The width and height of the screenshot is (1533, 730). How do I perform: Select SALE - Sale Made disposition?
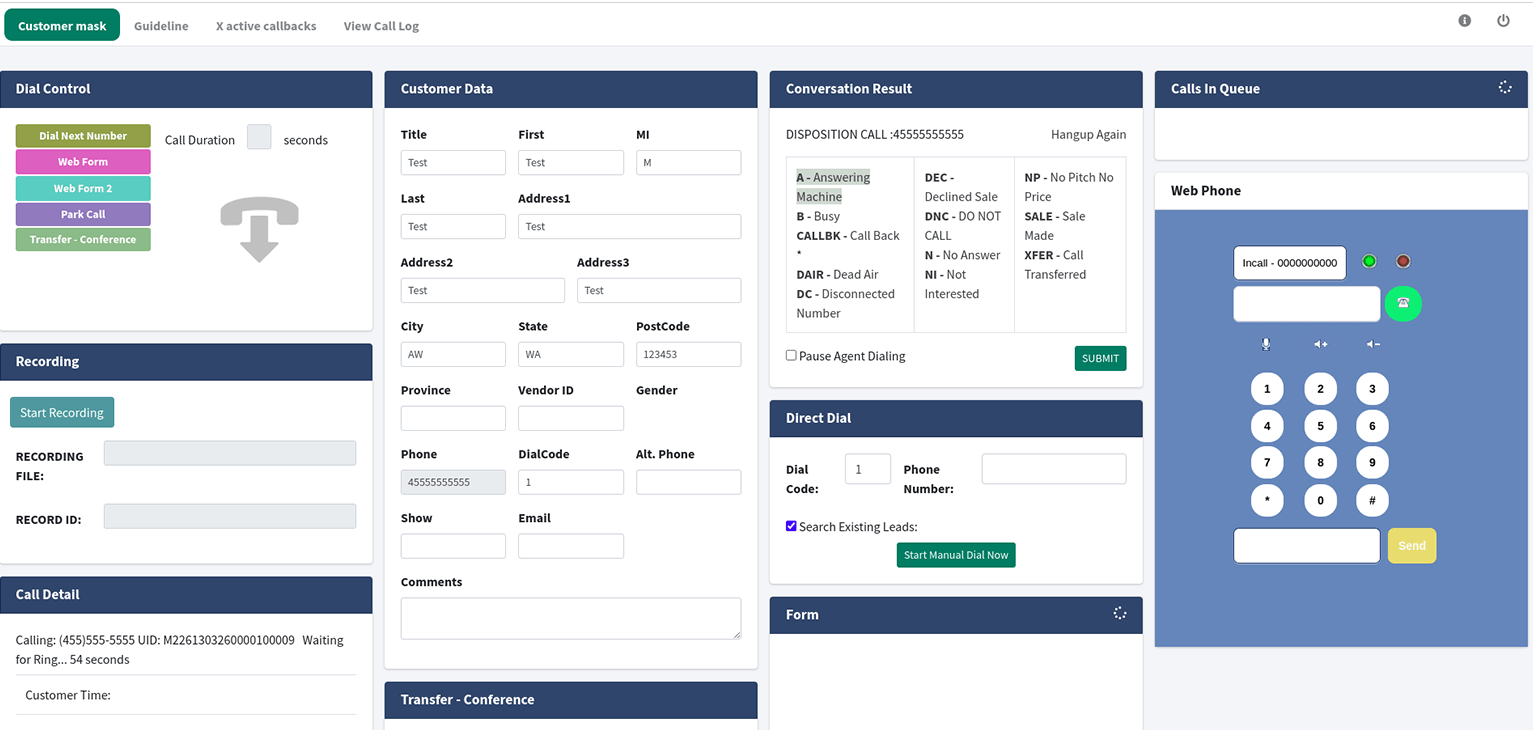[x=1054, y=226]
